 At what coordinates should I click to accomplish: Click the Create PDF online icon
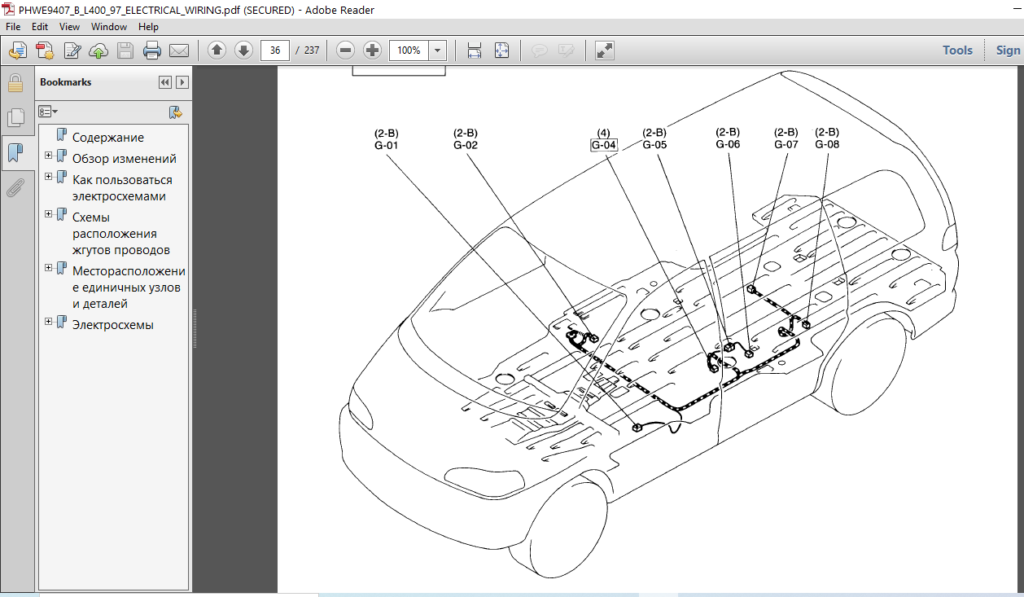point(18,50)
